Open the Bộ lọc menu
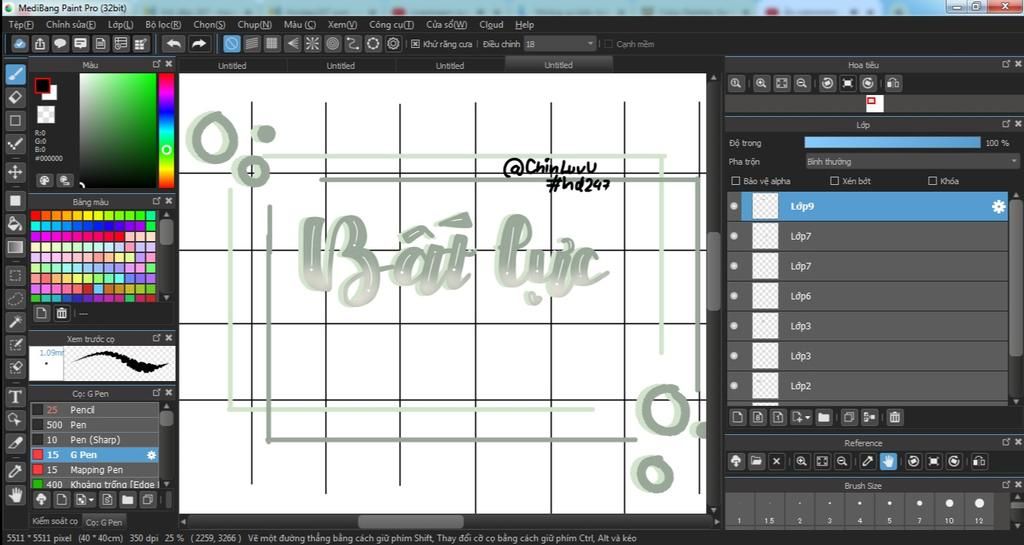Viewport: 1024px width, 545px height. click(163, 24)
